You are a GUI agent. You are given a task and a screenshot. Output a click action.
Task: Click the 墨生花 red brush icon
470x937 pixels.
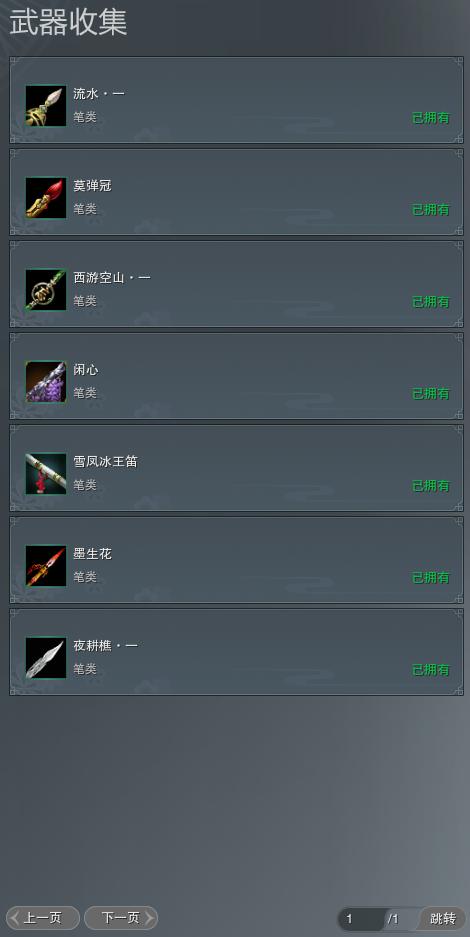46,566
